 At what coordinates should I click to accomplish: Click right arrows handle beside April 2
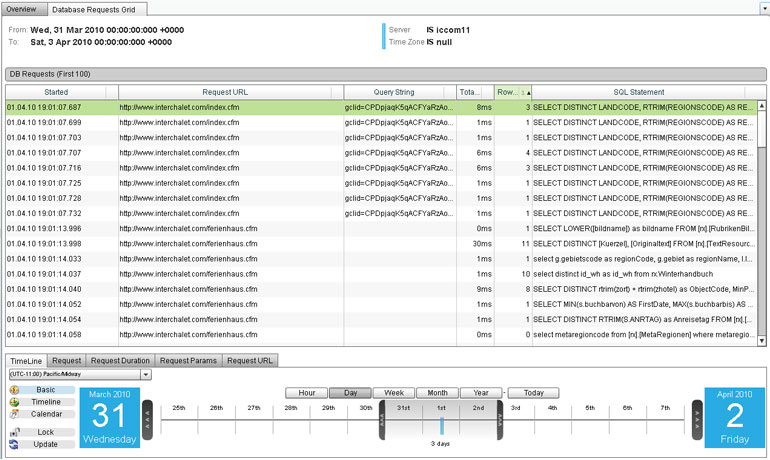(x=697, y=420)
